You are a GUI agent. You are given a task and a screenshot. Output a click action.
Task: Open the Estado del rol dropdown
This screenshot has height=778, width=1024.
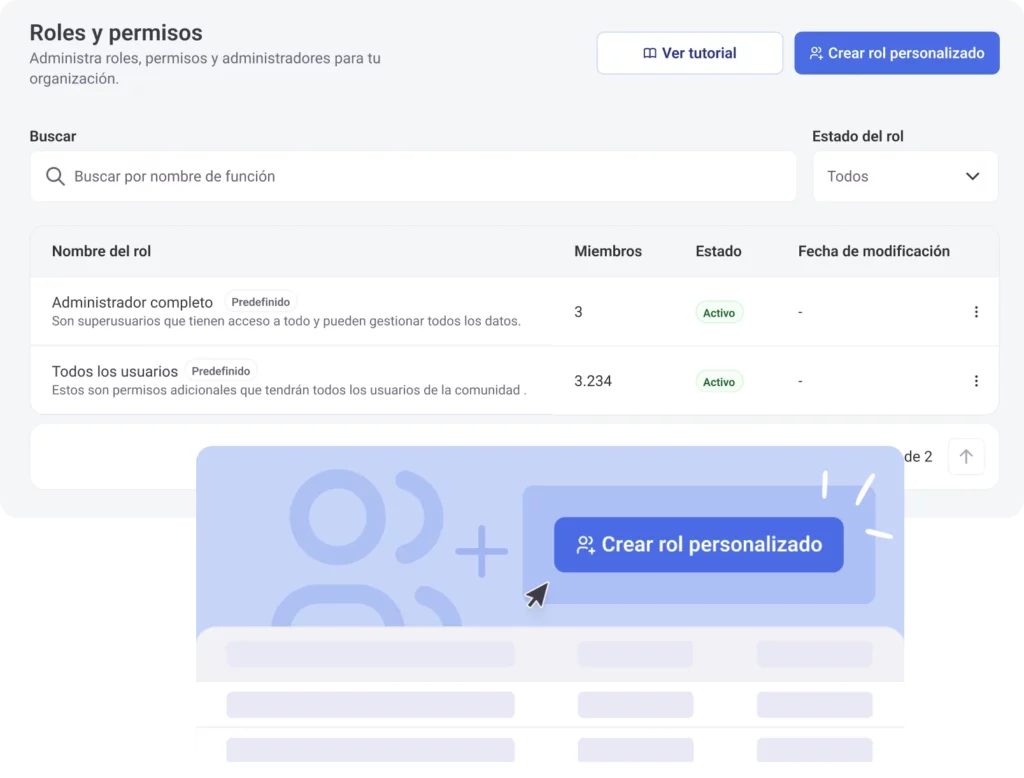tap(904, 176)
